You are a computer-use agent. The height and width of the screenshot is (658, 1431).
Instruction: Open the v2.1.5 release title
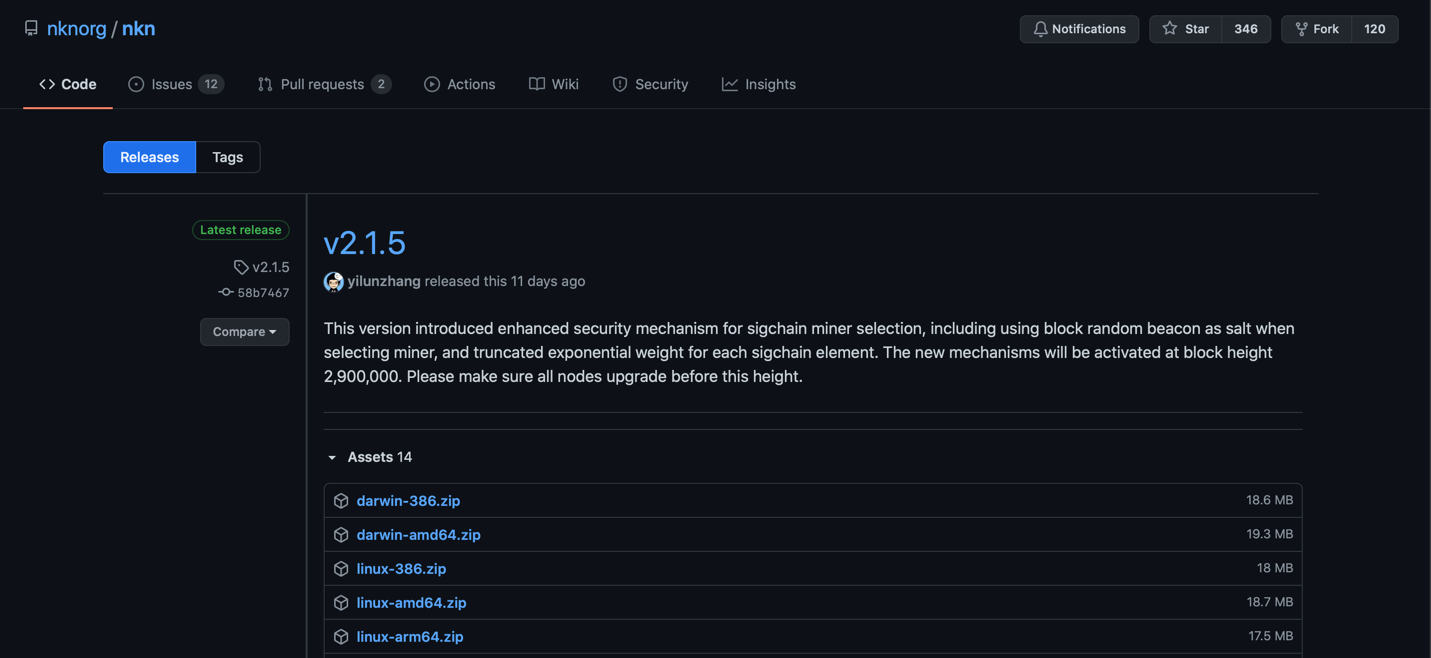point(365,243)
